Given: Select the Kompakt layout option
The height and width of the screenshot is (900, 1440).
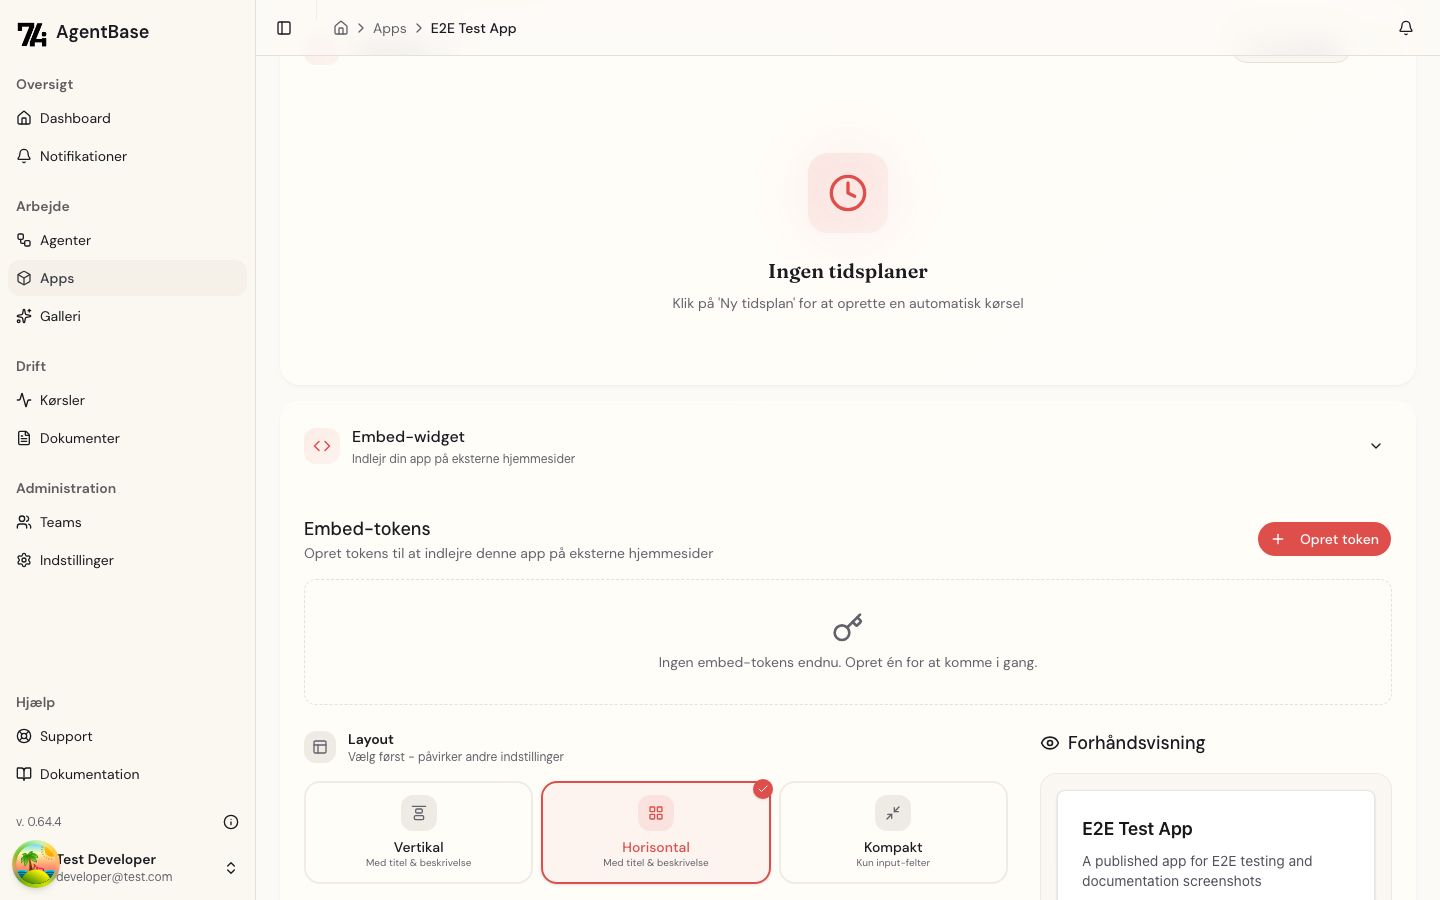Looking at the screenshot, I should (x=893, y=832).
